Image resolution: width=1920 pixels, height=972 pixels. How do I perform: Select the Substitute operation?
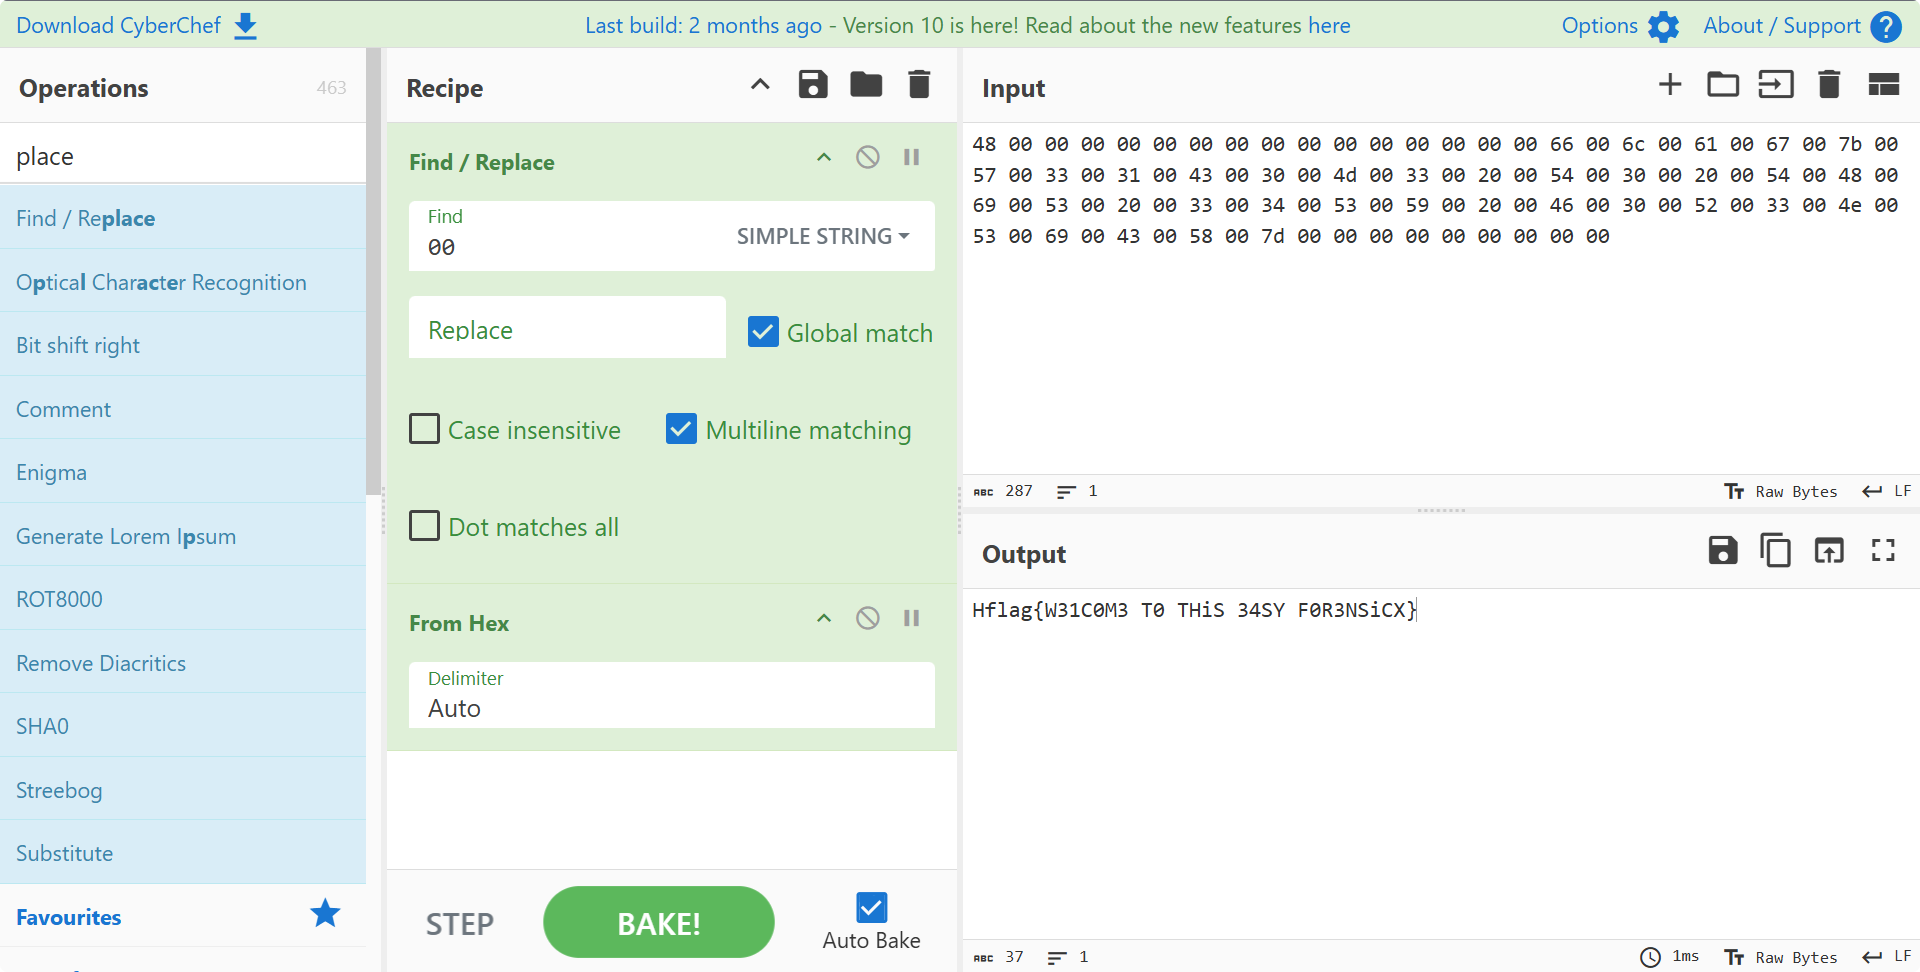click(183, 853)
